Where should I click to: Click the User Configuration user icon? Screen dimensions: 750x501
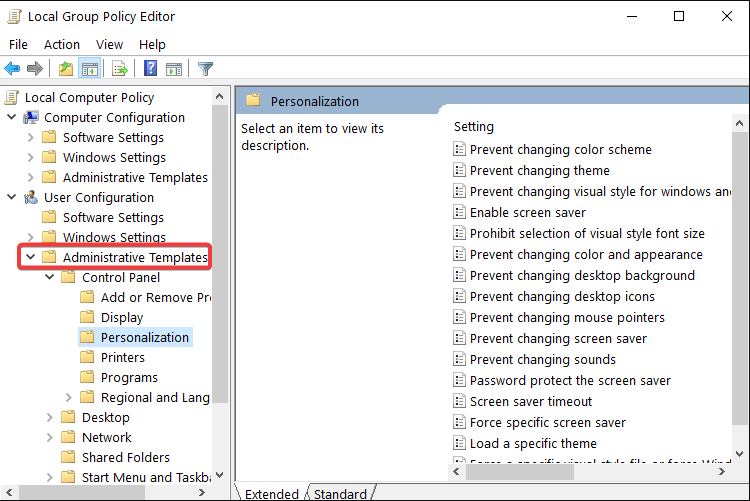pyautogui.click(x=31, y=197)
